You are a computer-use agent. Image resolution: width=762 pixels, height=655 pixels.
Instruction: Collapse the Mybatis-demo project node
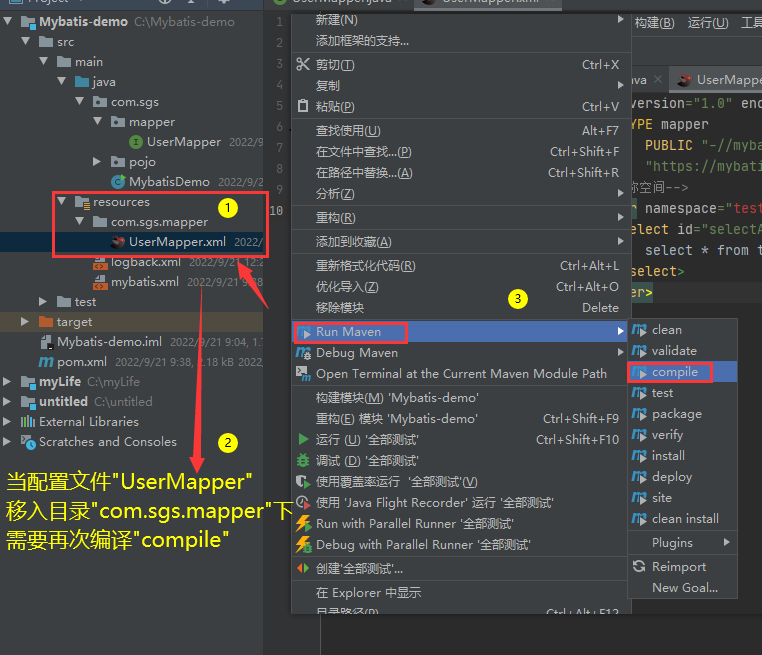pyautogui.click(x=8, y=21)
